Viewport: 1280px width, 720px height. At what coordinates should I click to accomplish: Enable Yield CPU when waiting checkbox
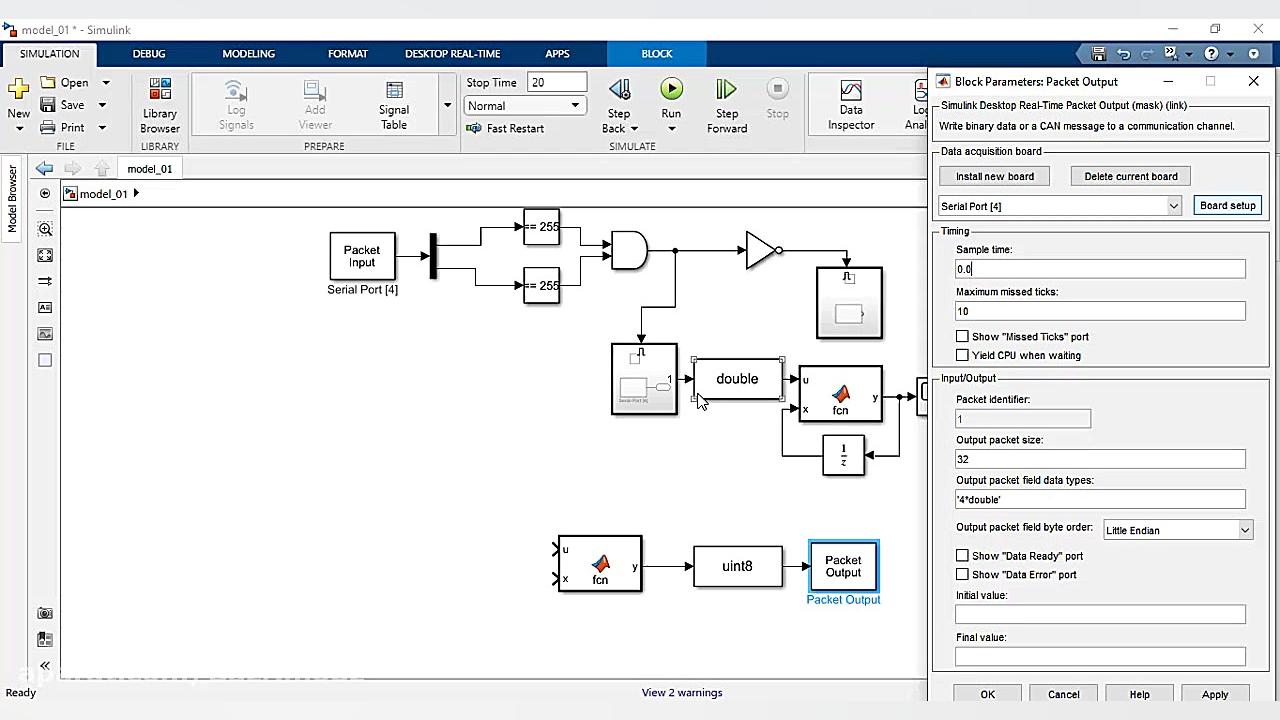point(962,355)
